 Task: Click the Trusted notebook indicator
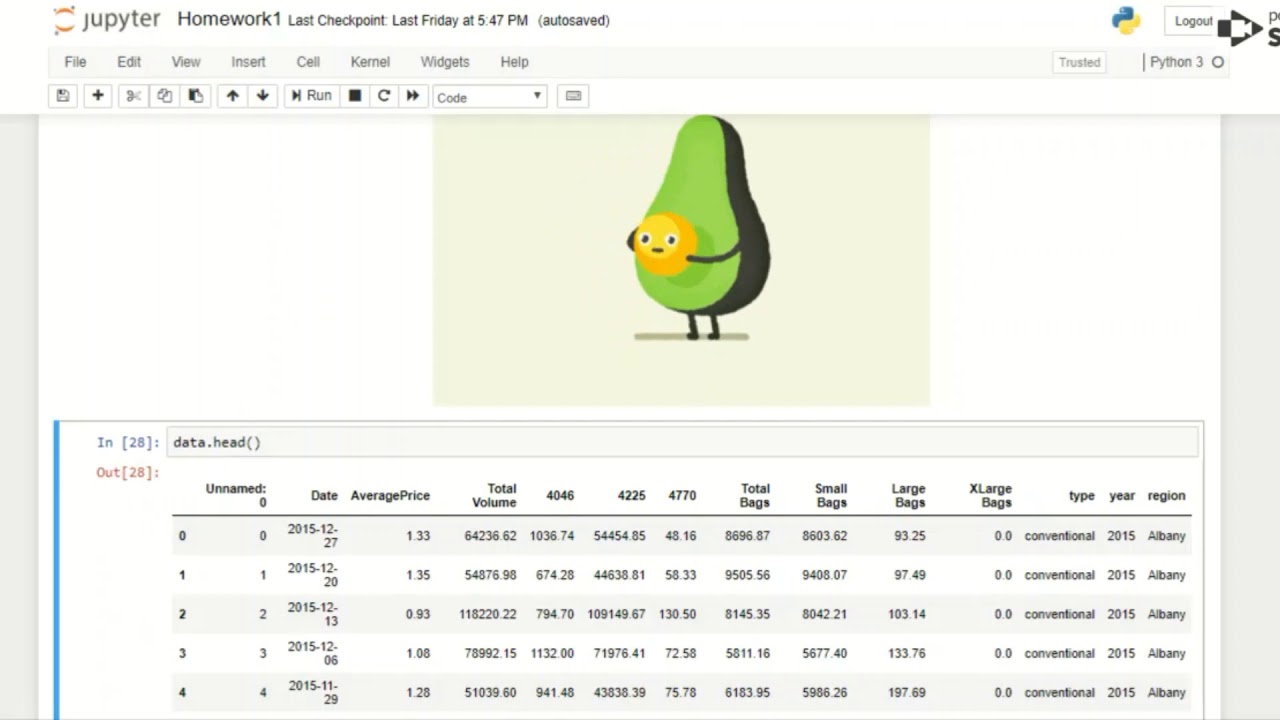point(1079,62)
